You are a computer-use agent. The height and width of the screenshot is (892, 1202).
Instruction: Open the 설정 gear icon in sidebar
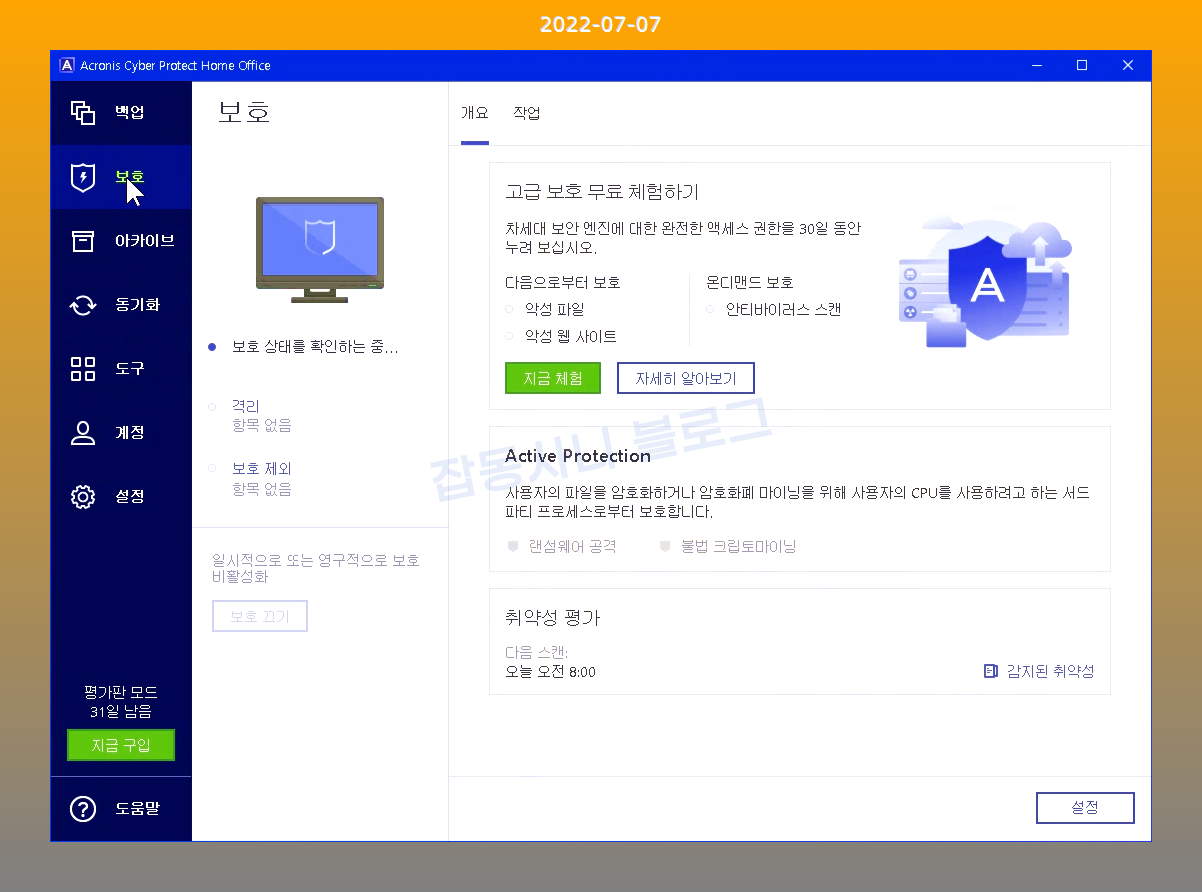[83, 497]
